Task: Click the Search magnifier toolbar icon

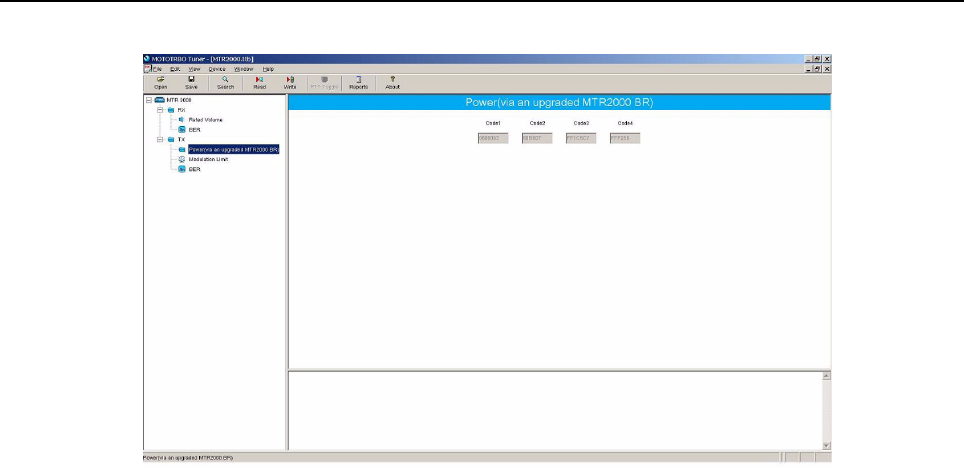Action: click(x=226, y=79)
